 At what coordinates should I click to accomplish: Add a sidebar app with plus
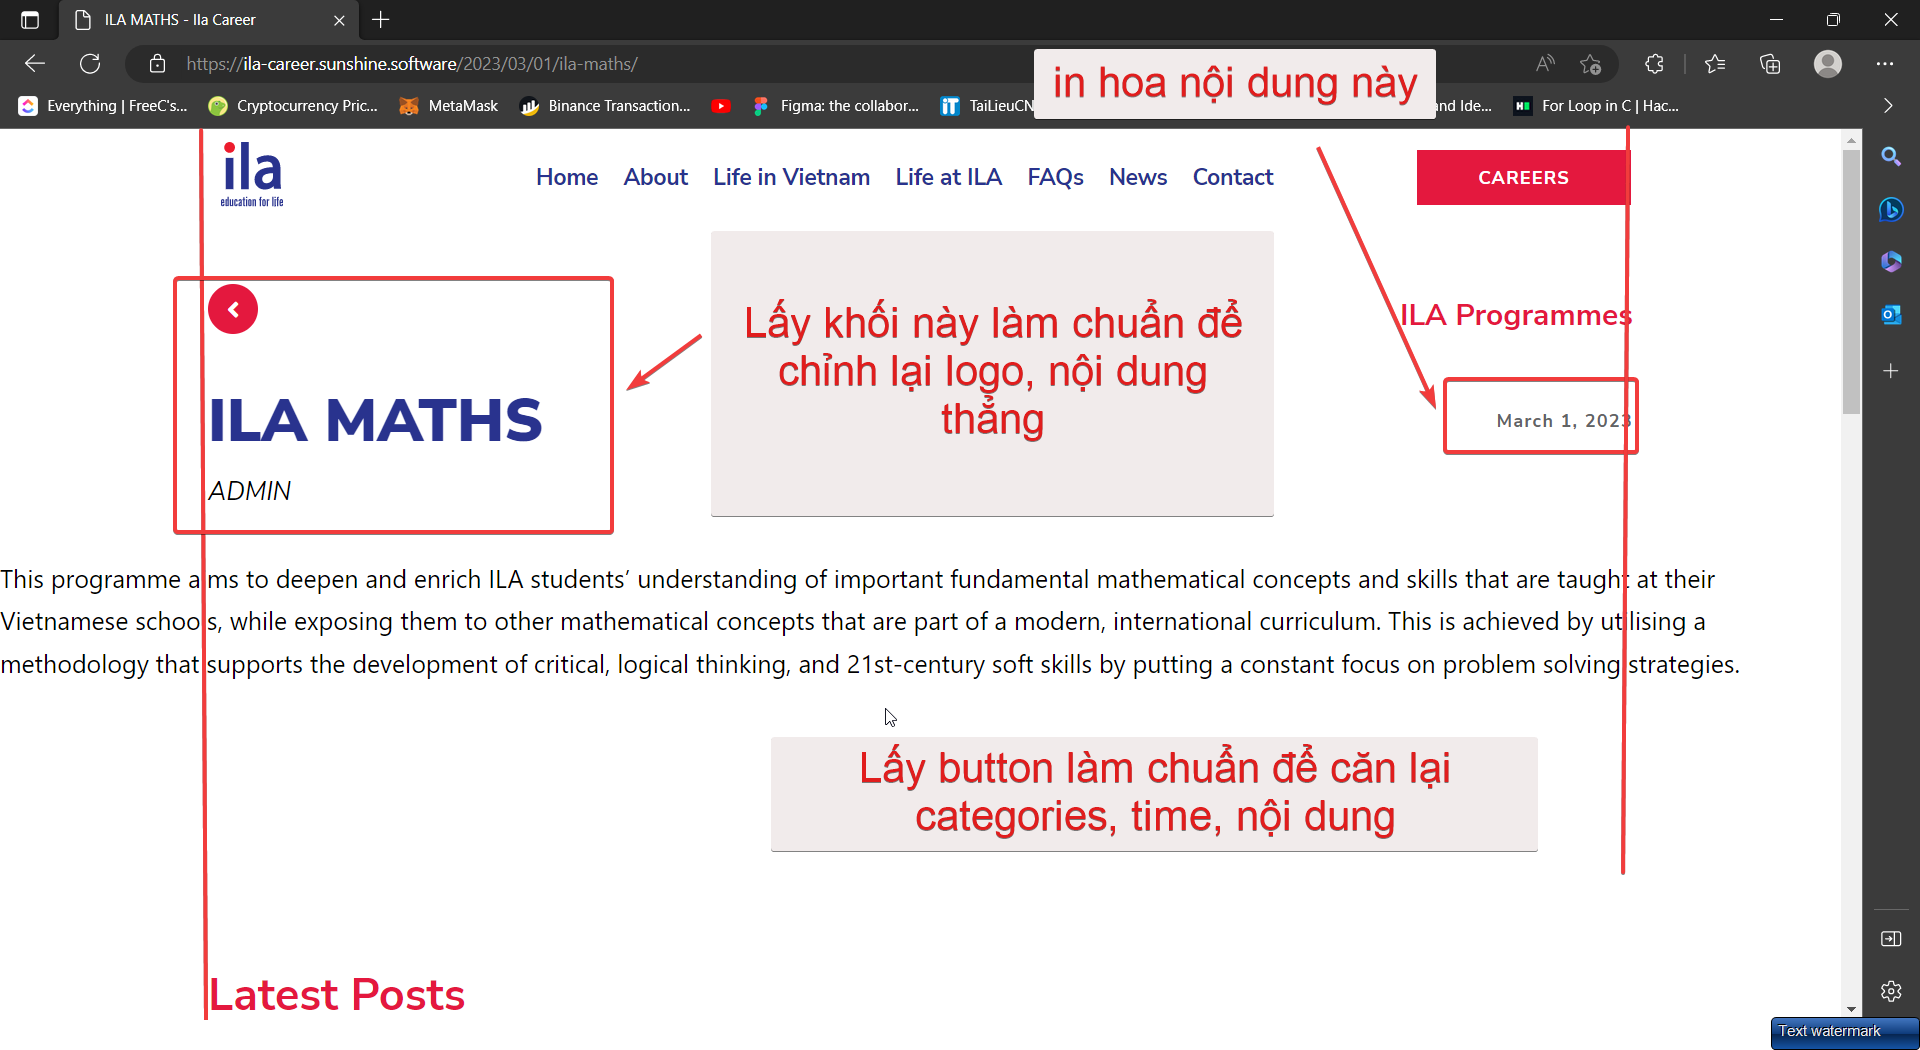click(x=1891, y=371)
